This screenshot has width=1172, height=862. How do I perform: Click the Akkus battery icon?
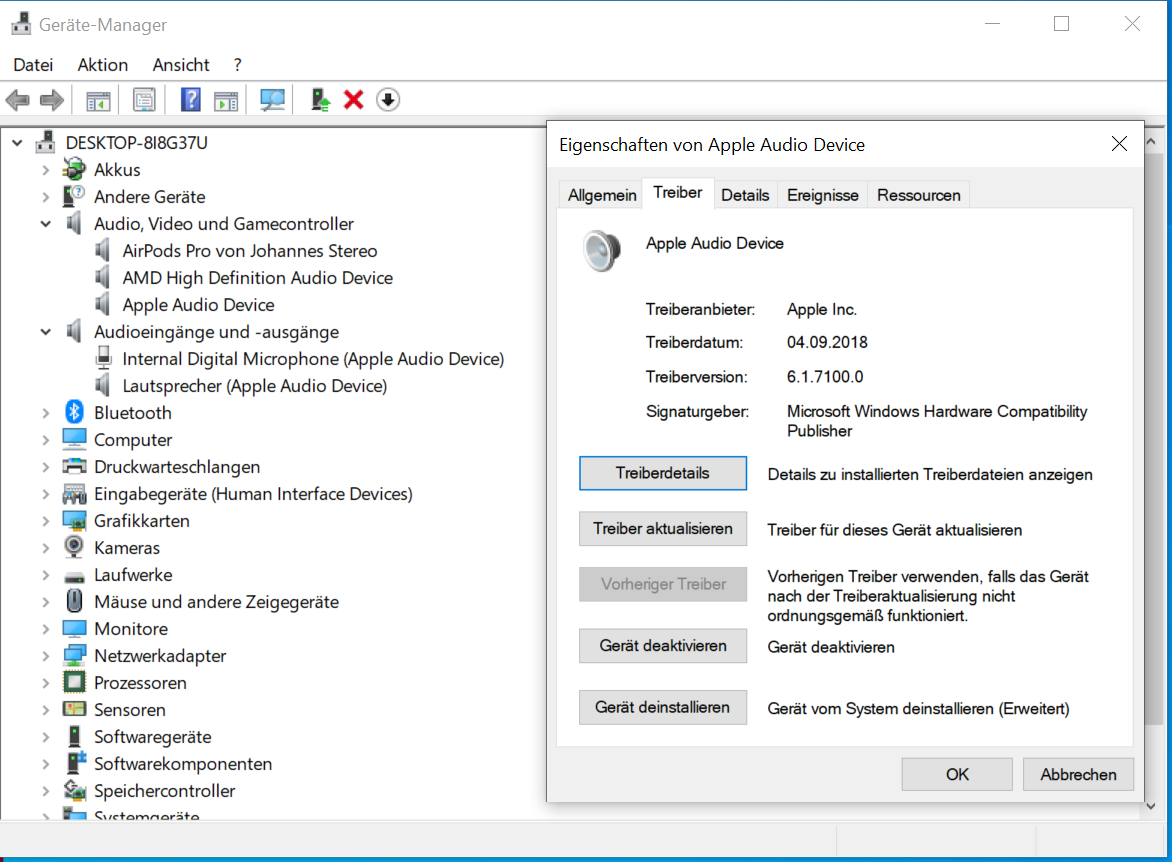coord(74,169)
